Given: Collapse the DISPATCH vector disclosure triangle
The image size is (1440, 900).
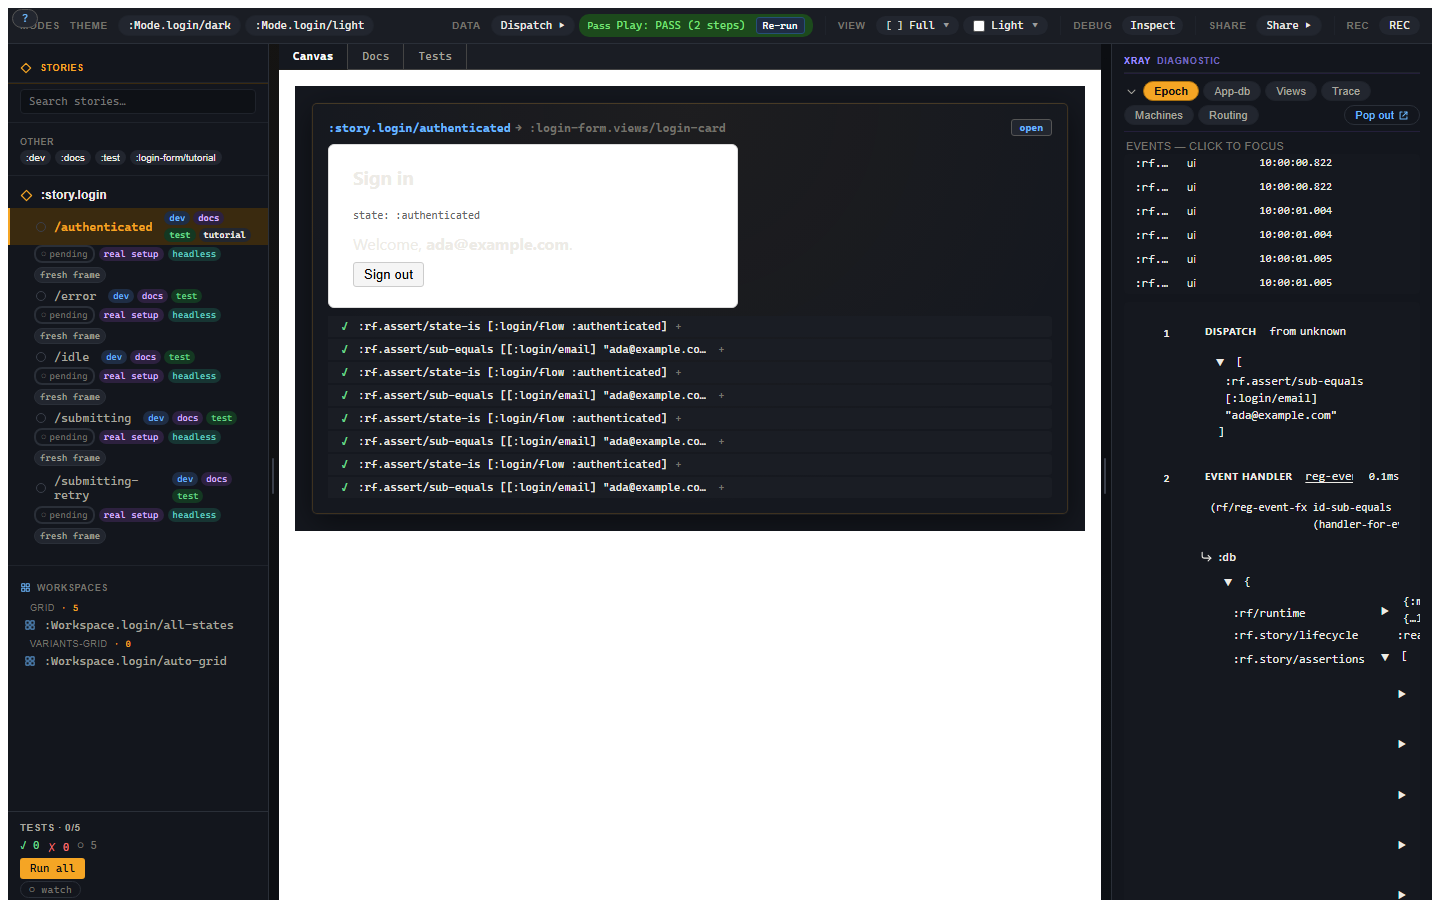Looking at the screenshot, I should [1220, 362].
